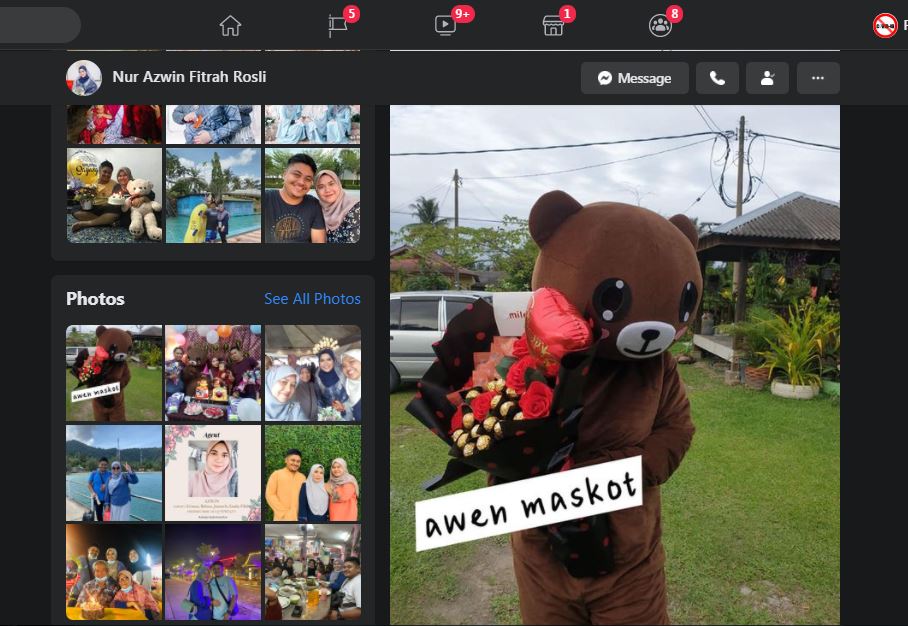Open the awen maskot bear photo thumbnail

114,373
